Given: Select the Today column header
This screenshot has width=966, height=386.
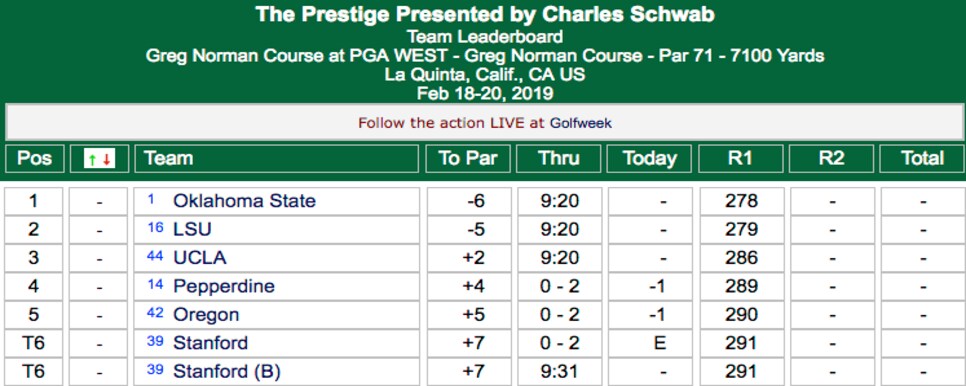Looking at the screenshot, I should coord(650,159).
